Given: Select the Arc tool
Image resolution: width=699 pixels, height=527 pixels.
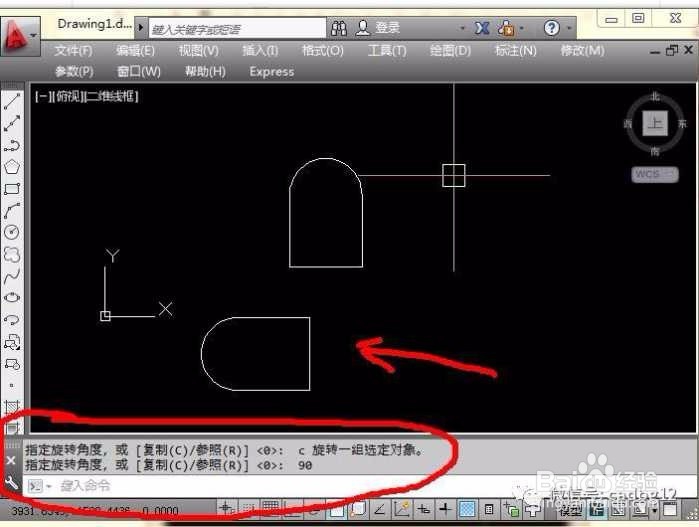Looking at the screenshot, I should tap(12, 210).
